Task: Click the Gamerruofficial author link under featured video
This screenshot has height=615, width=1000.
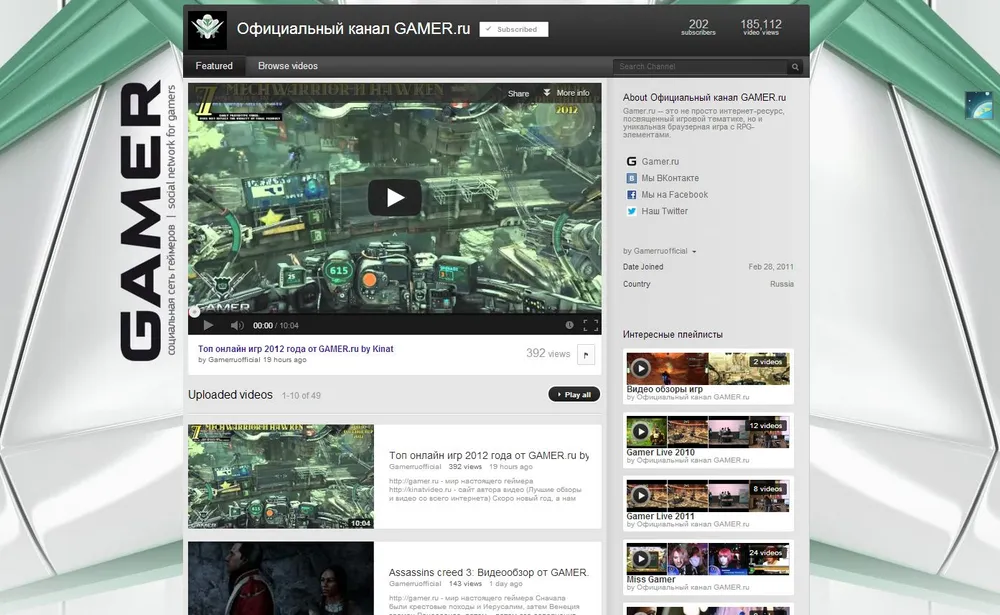Action: (234, 360)
